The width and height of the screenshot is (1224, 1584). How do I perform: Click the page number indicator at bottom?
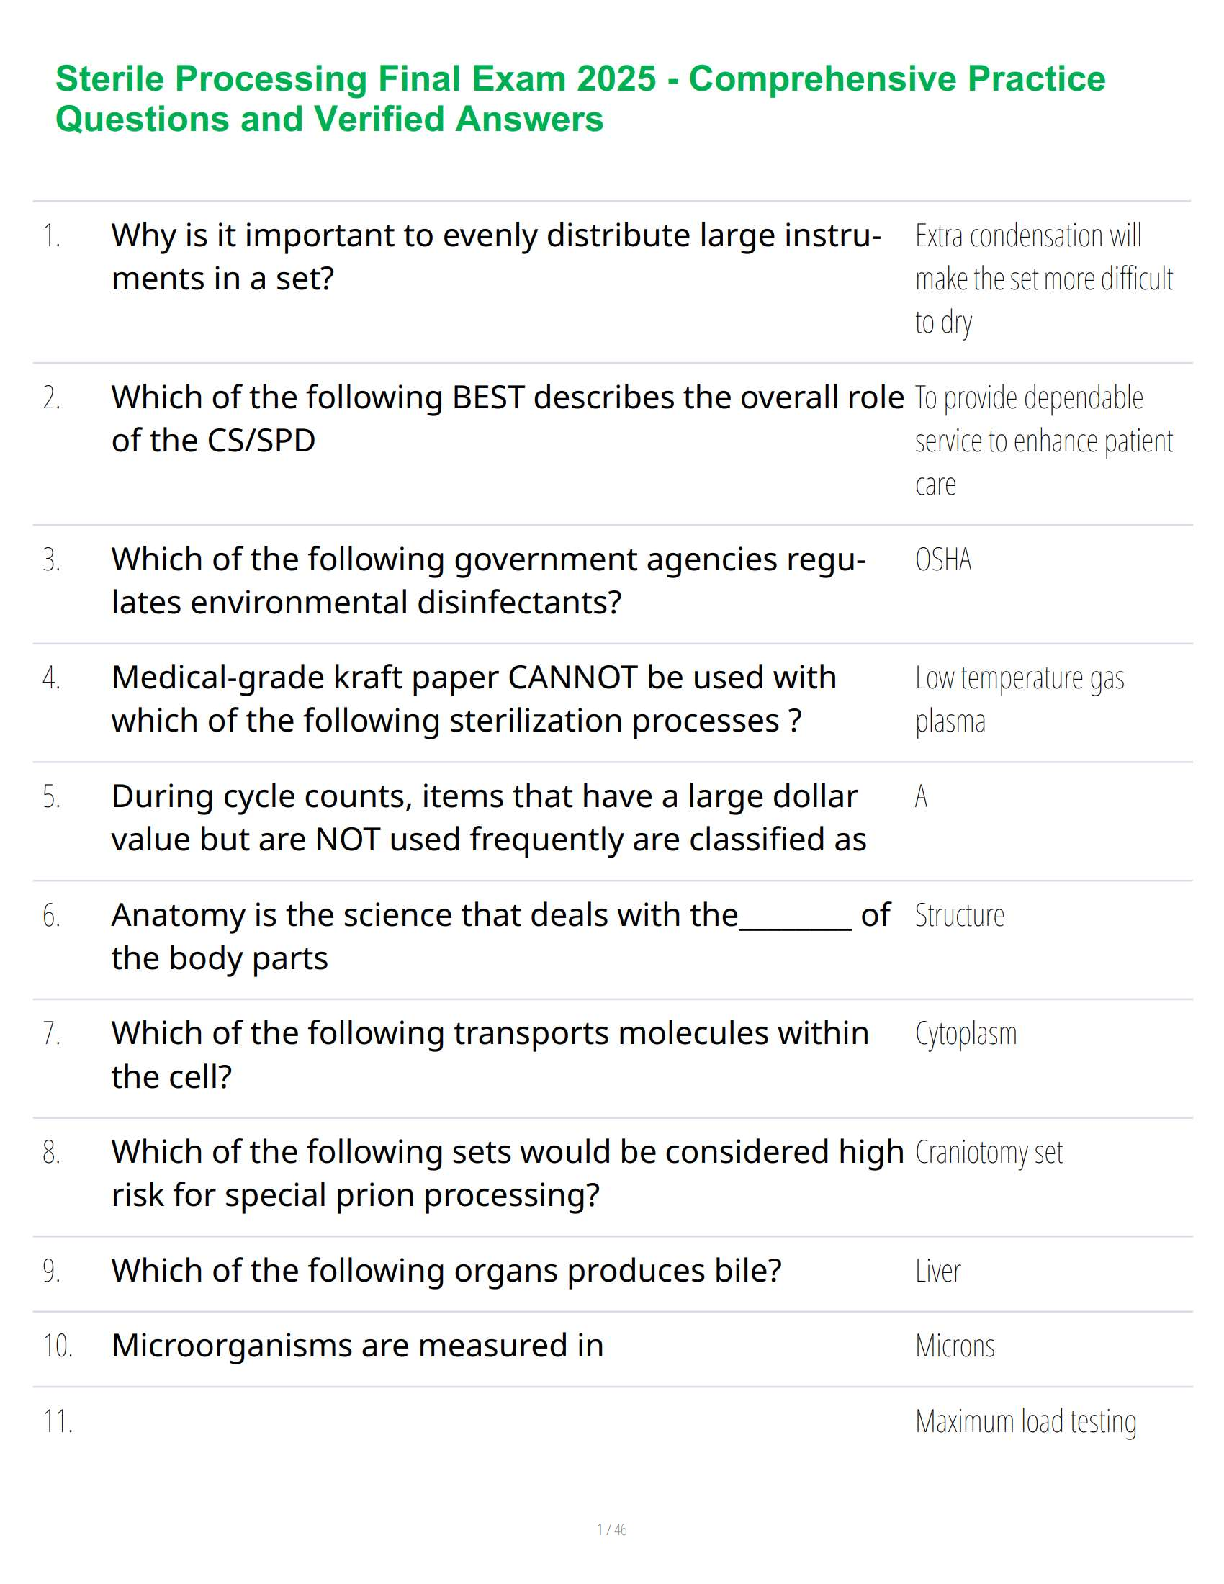611,1529
